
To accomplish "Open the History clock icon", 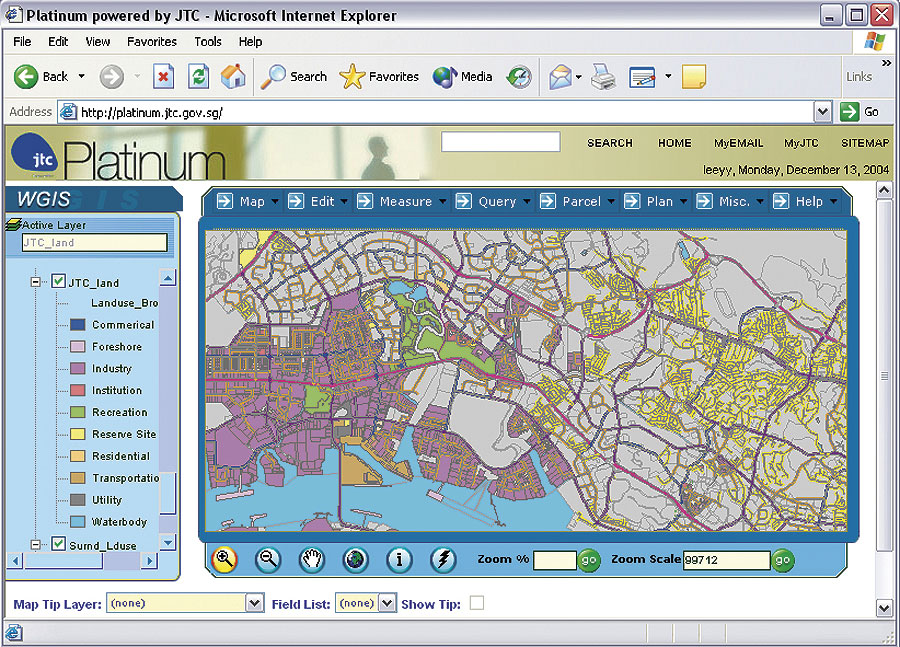I will point(519,76).
